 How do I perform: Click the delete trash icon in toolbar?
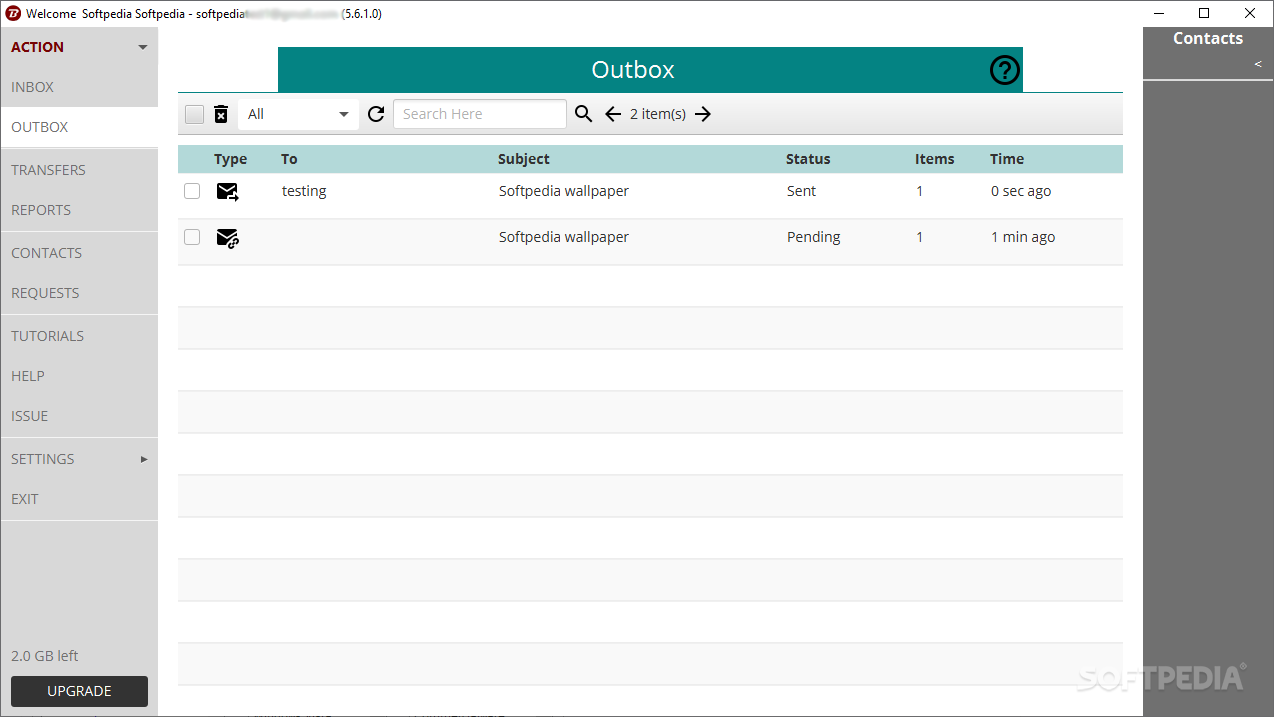(x=221, y=114)
